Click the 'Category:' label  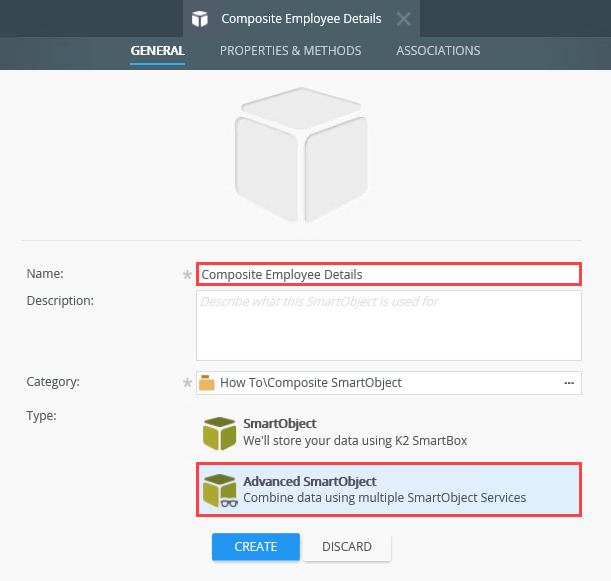(53, 381)
